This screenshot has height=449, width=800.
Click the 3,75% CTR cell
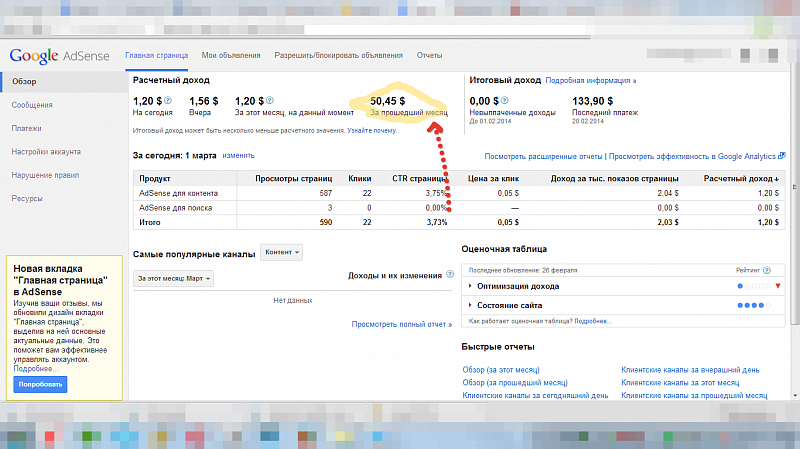[x=436, y=193]
